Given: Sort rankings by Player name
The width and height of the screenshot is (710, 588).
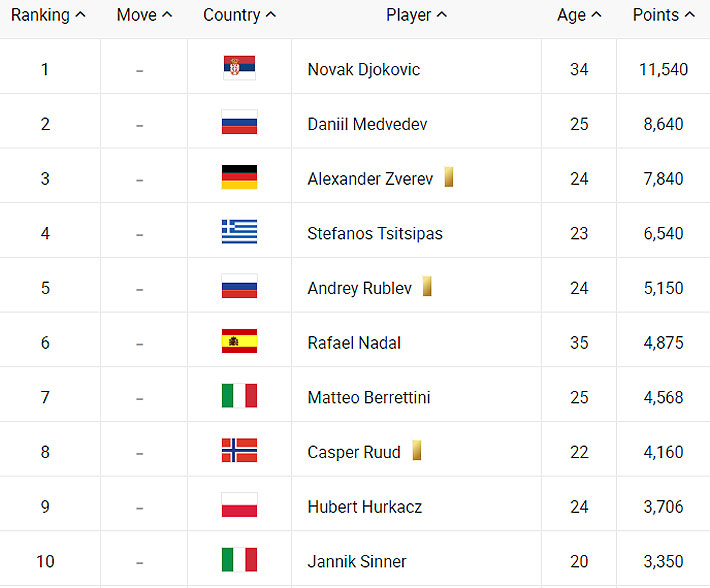Looking at the screenshot, I should click(x=416, y=15).
